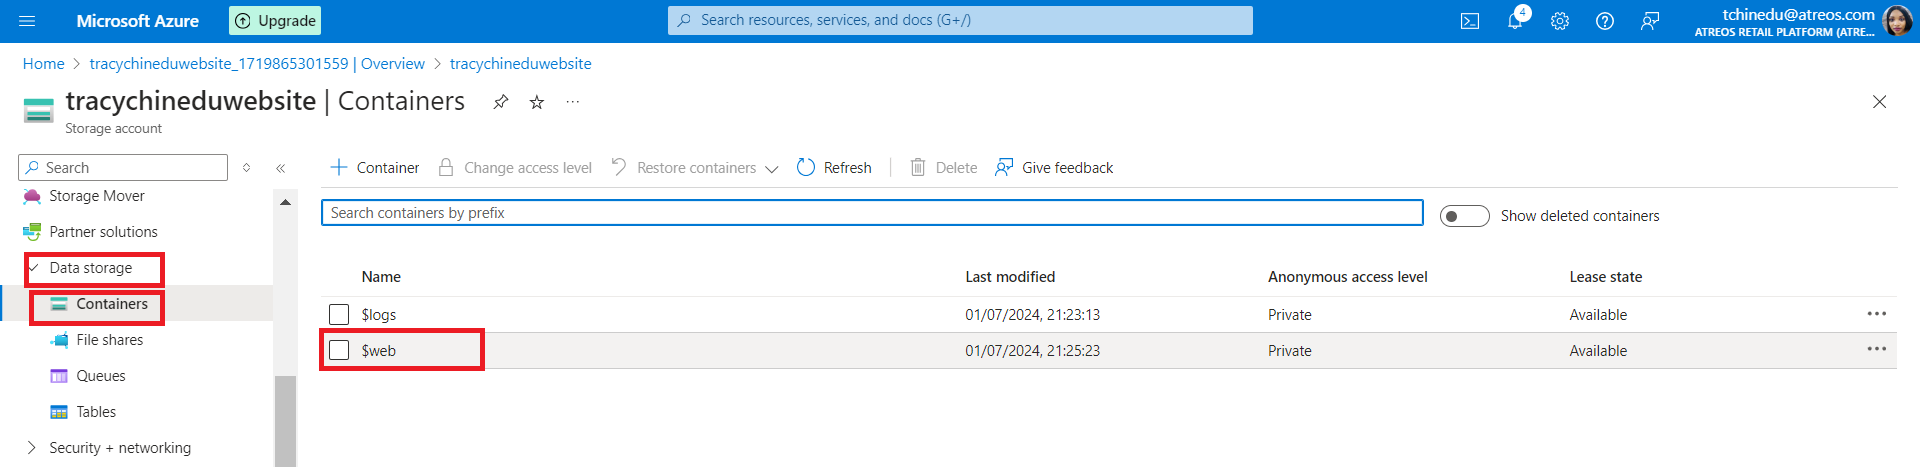Open the Azure portal hamburger menu

pos(27,21)
